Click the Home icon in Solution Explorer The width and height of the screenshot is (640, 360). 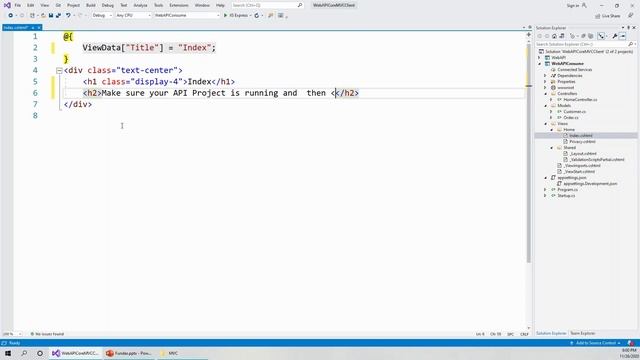click(554, 36)
